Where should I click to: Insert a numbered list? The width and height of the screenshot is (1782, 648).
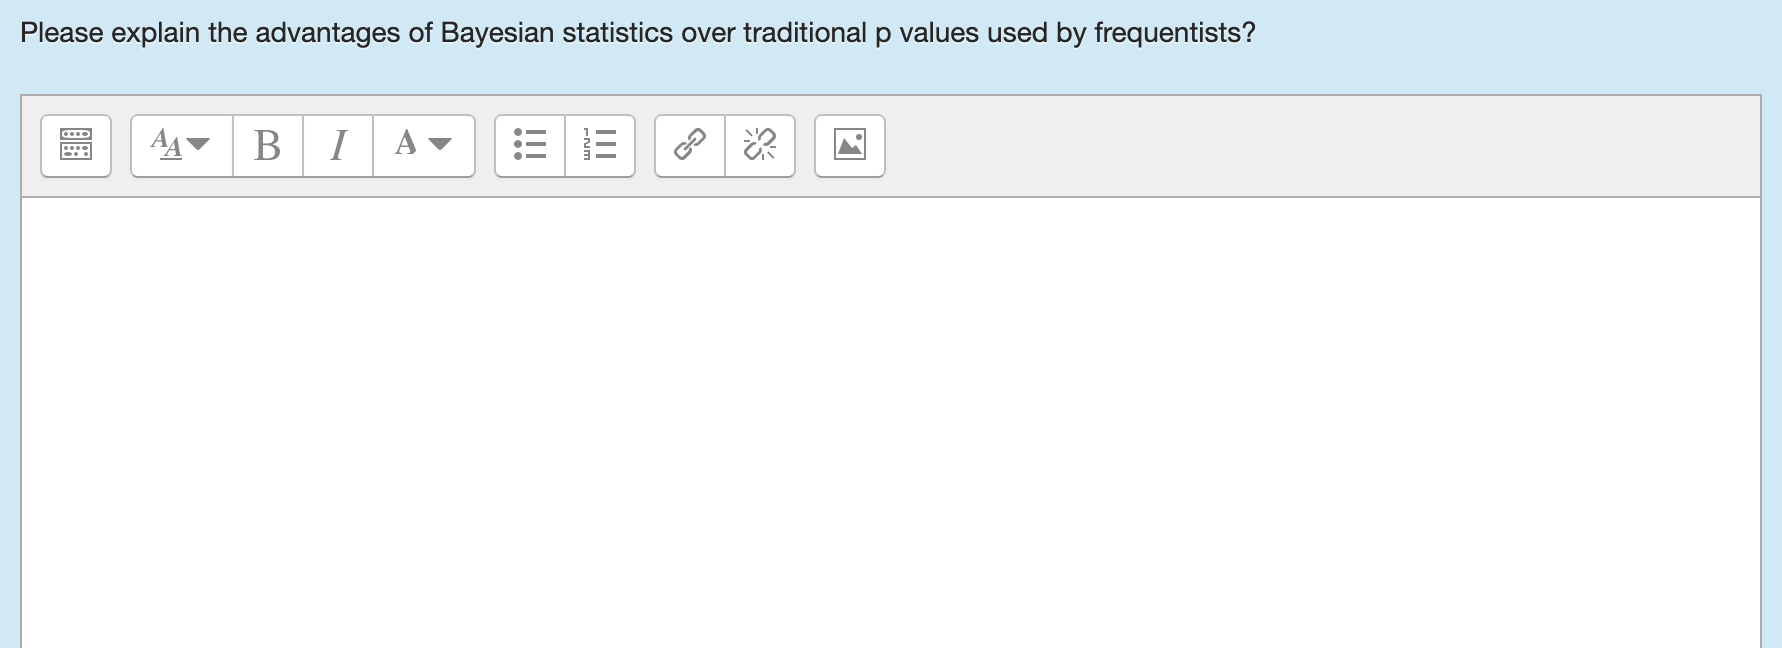(600, 145)
